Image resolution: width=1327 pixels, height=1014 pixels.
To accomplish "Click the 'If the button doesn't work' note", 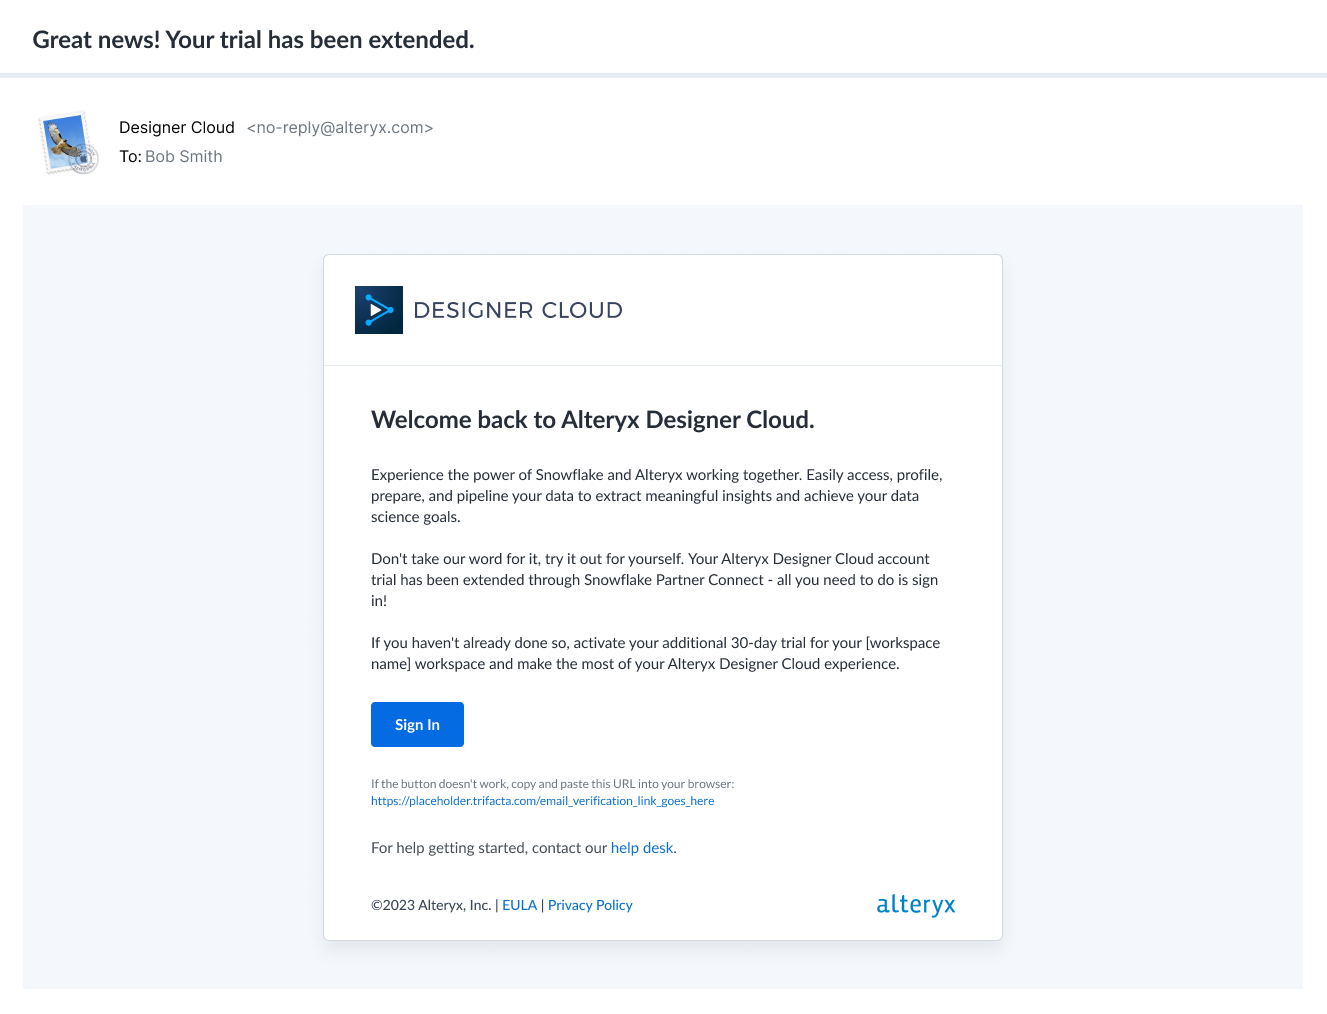I will [552, 784].
